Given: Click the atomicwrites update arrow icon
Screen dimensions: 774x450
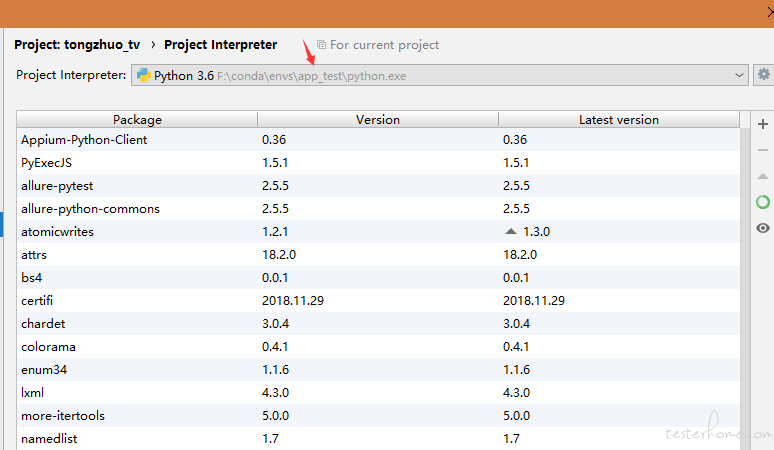Looking at the screenshot, I should point(511,231).
